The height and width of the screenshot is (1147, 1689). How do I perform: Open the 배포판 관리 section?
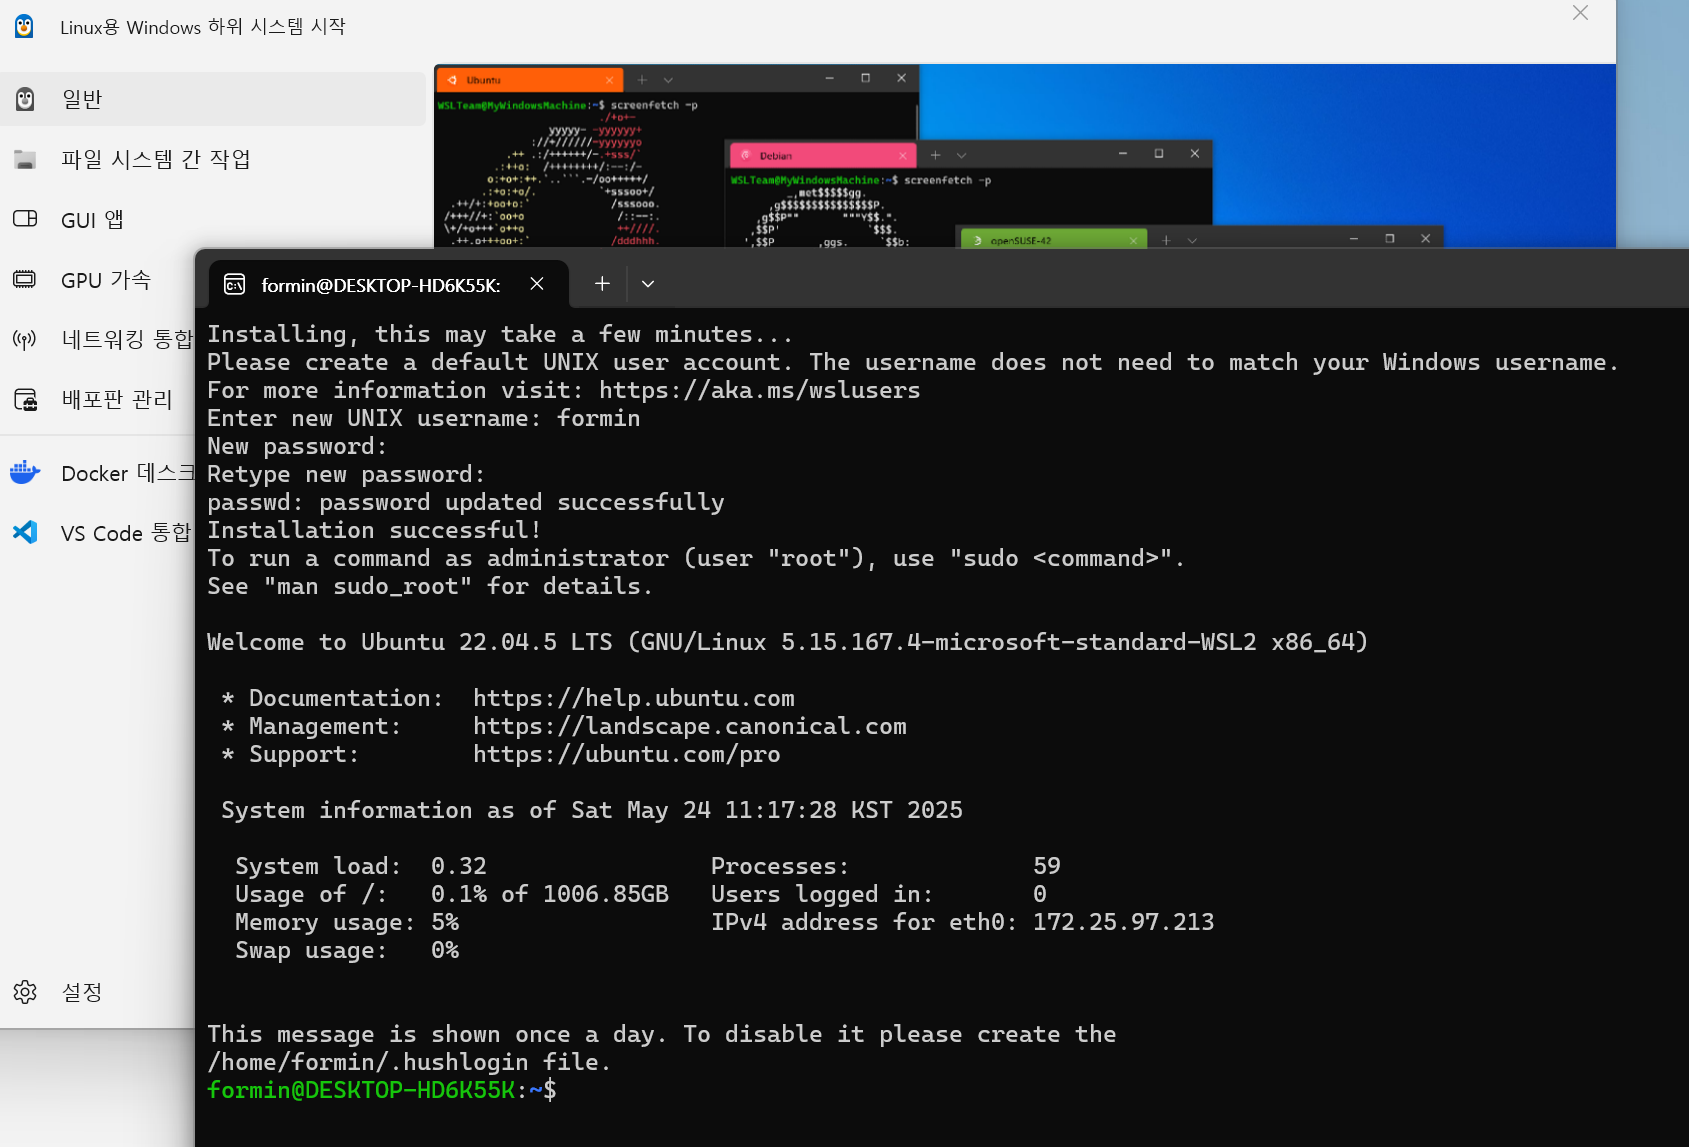click(x=98, y=400)
